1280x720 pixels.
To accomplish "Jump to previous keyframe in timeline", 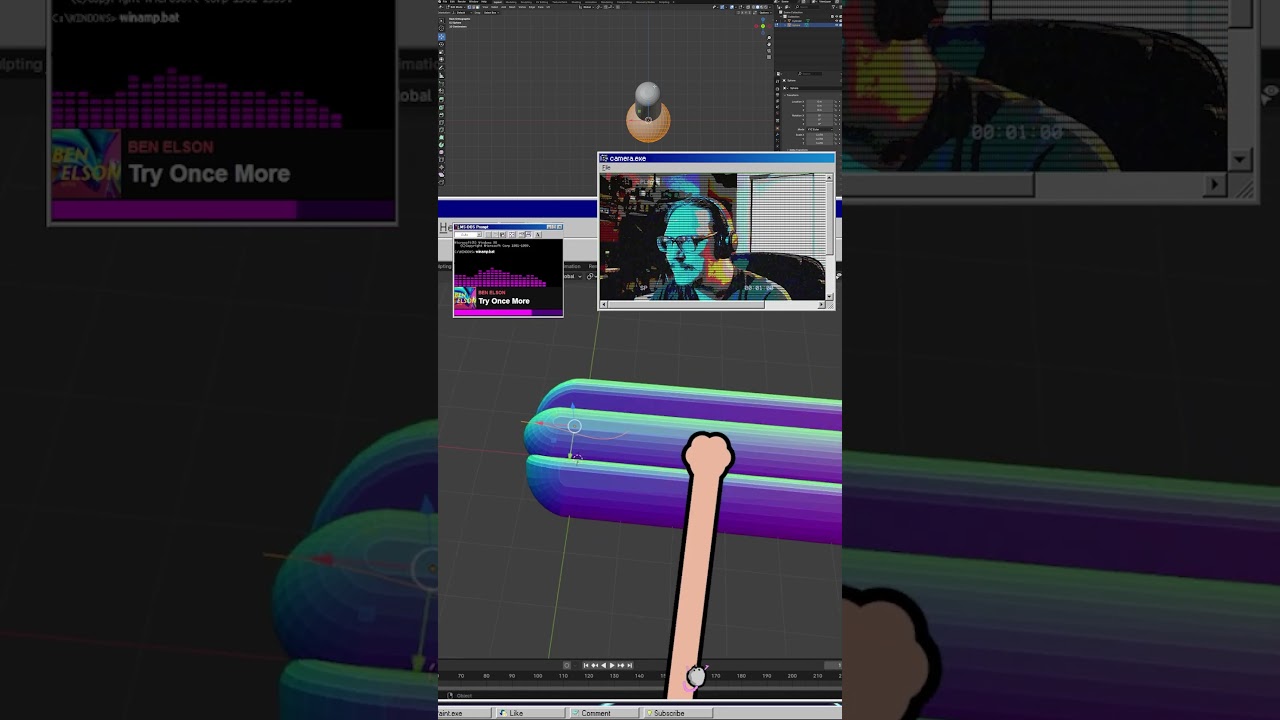I will (x=595, y=665).
